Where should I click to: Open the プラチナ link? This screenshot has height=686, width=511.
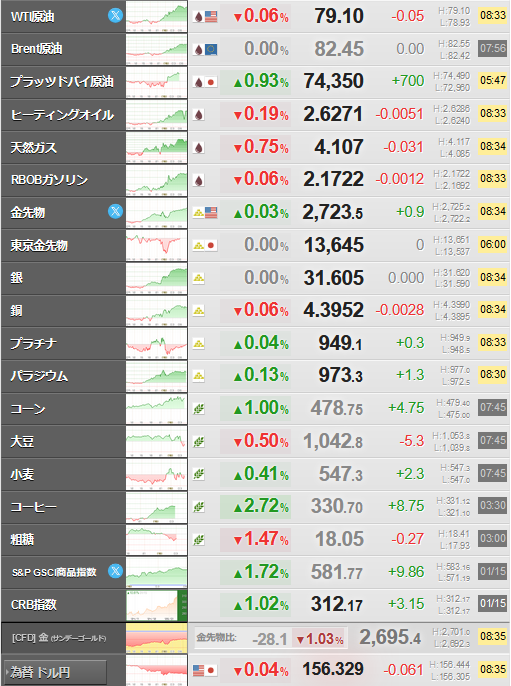[x=34, y=343]
